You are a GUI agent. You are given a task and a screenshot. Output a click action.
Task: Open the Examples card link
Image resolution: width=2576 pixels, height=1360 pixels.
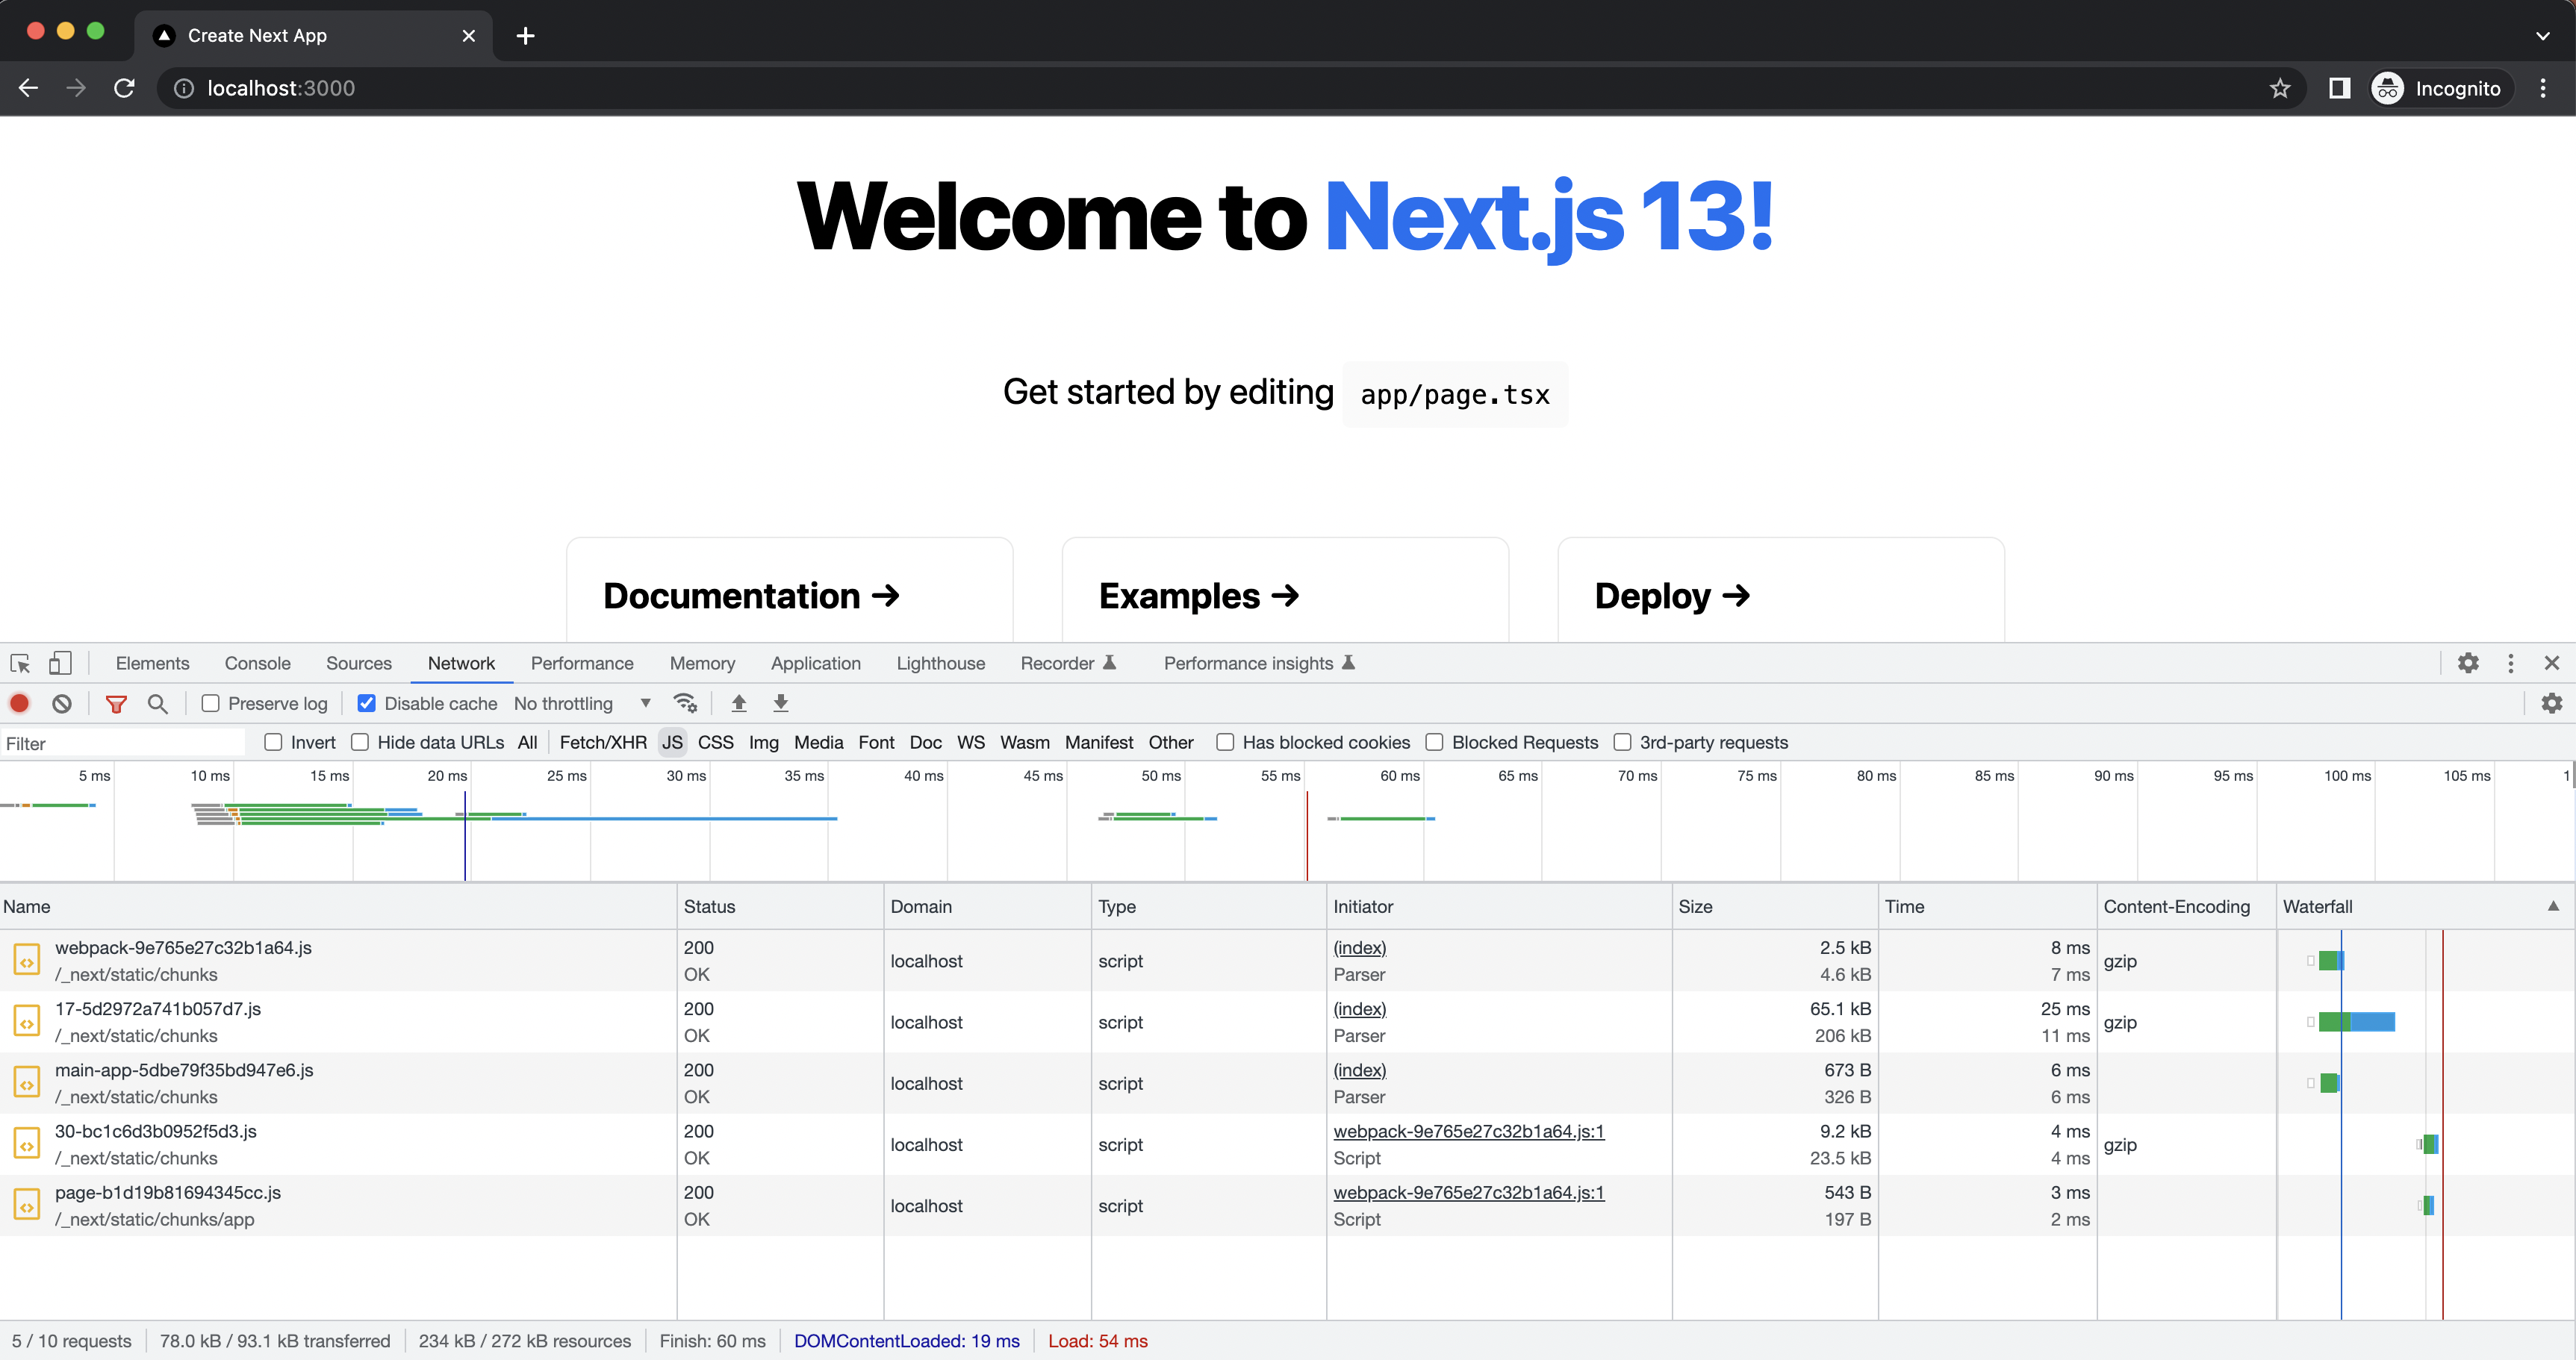(x=1285, y=590)
